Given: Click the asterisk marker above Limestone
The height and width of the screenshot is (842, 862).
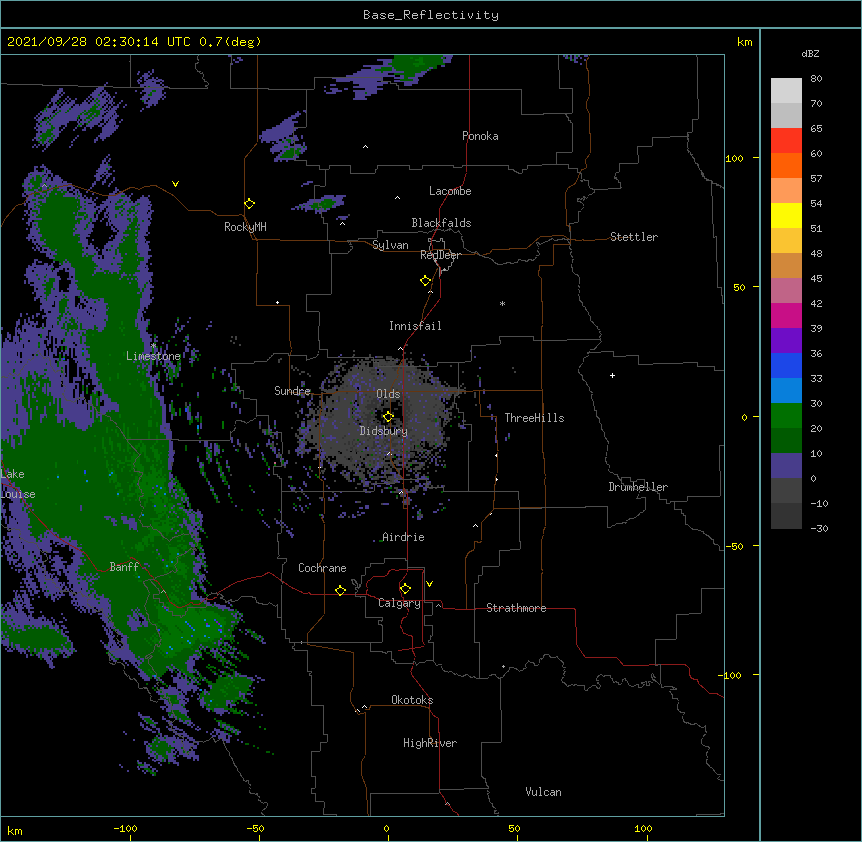Looking at the screenshot, I should pos(153,346).
